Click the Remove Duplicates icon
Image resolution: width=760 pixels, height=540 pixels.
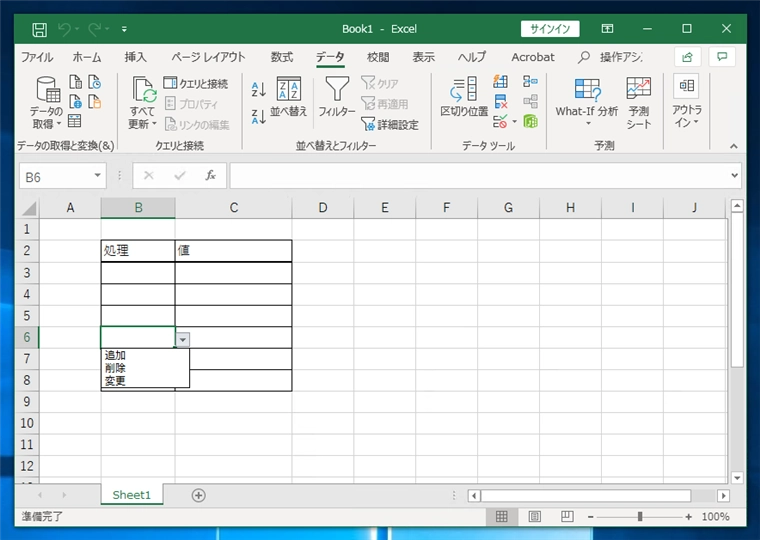click(500, 102)
